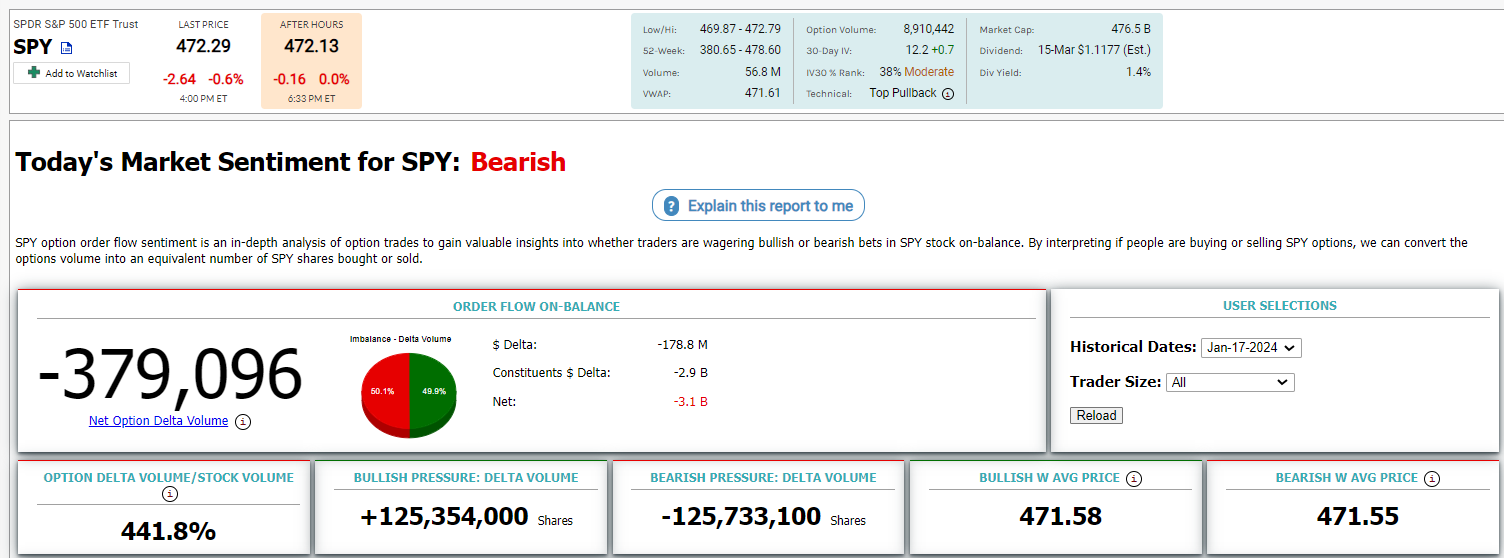Click the document icon next to SPY
Viewport: 1504px width, 558px height.
coord(67,48)
